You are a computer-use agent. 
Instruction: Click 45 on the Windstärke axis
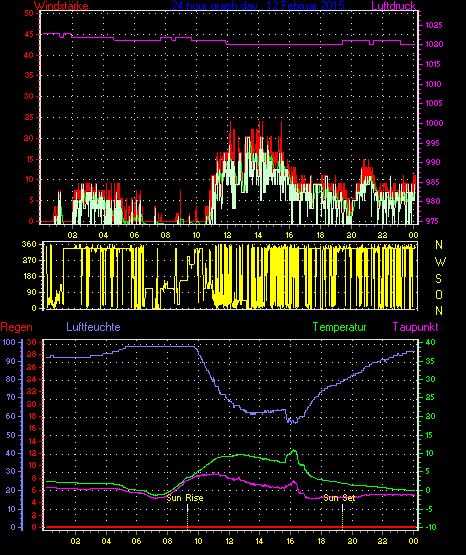(x=29, y=34)
